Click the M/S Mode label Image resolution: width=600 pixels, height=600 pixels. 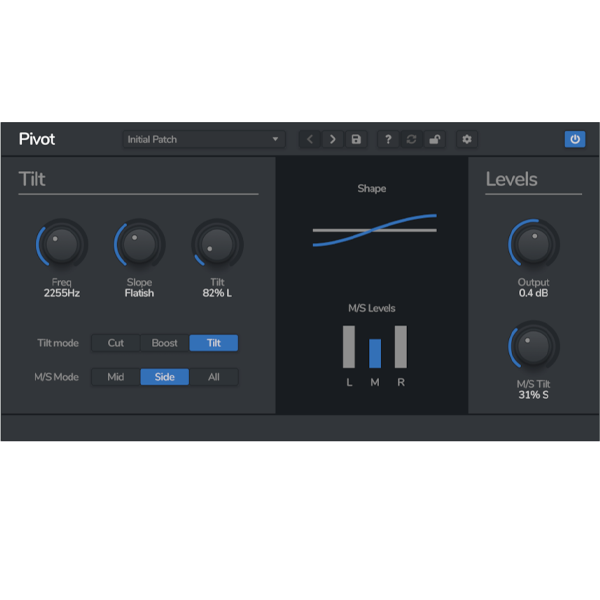pos(57,377)
